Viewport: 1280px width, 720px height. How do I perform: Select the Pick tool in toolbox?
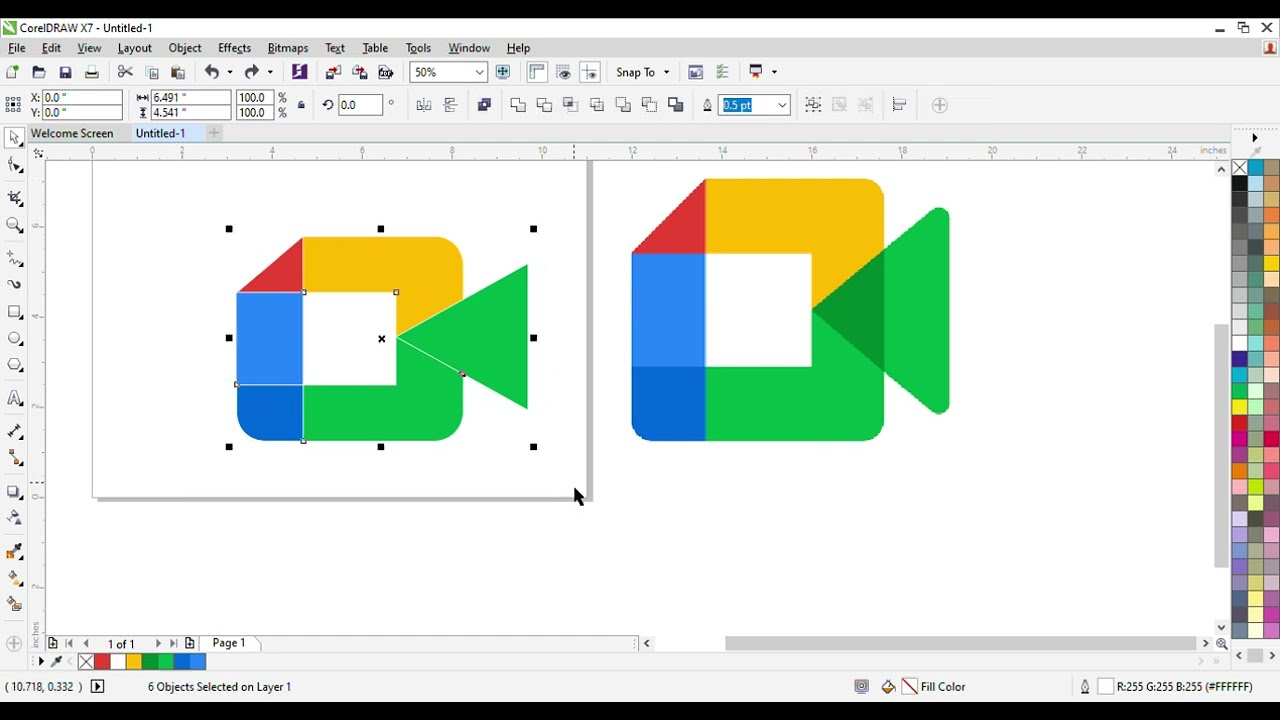(x=14, y=138)
